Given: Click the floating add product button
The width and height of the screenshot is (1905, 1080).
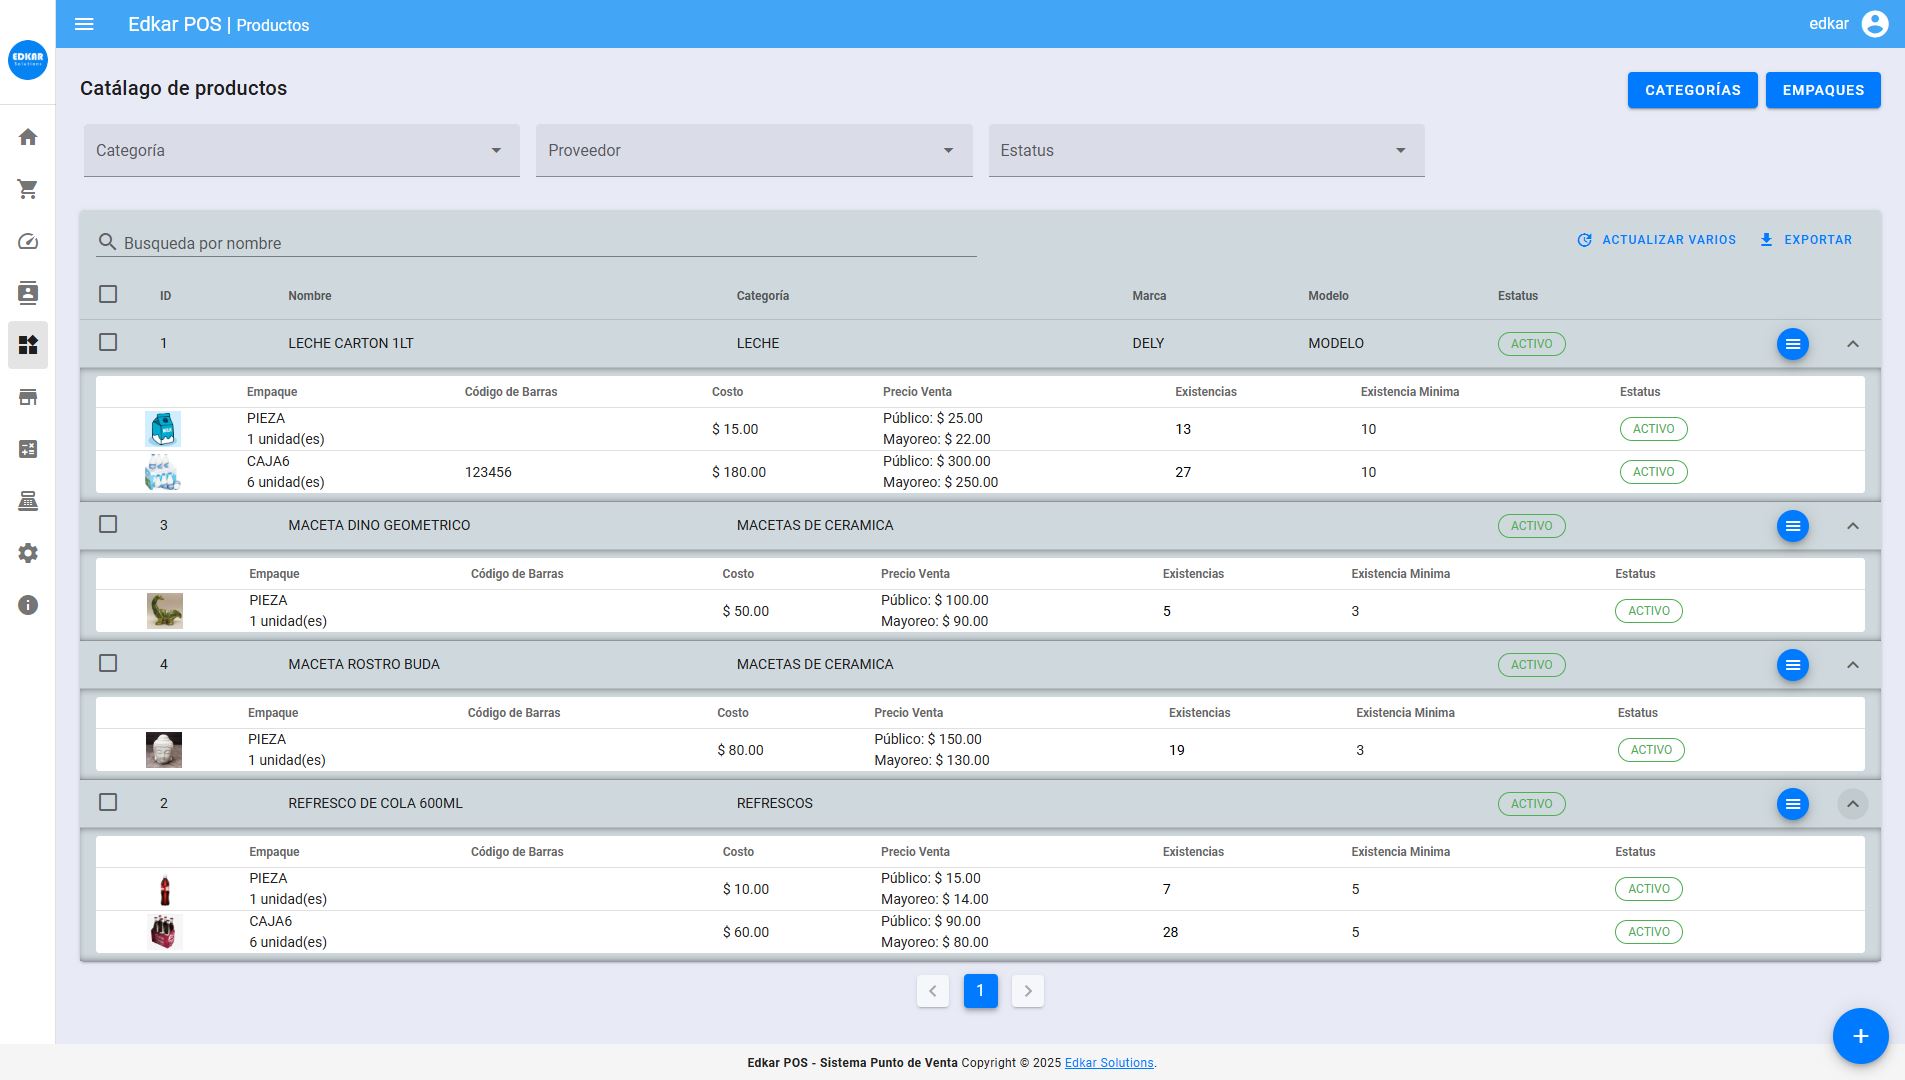Looking at the screenshot, I should [1859, 1036].
